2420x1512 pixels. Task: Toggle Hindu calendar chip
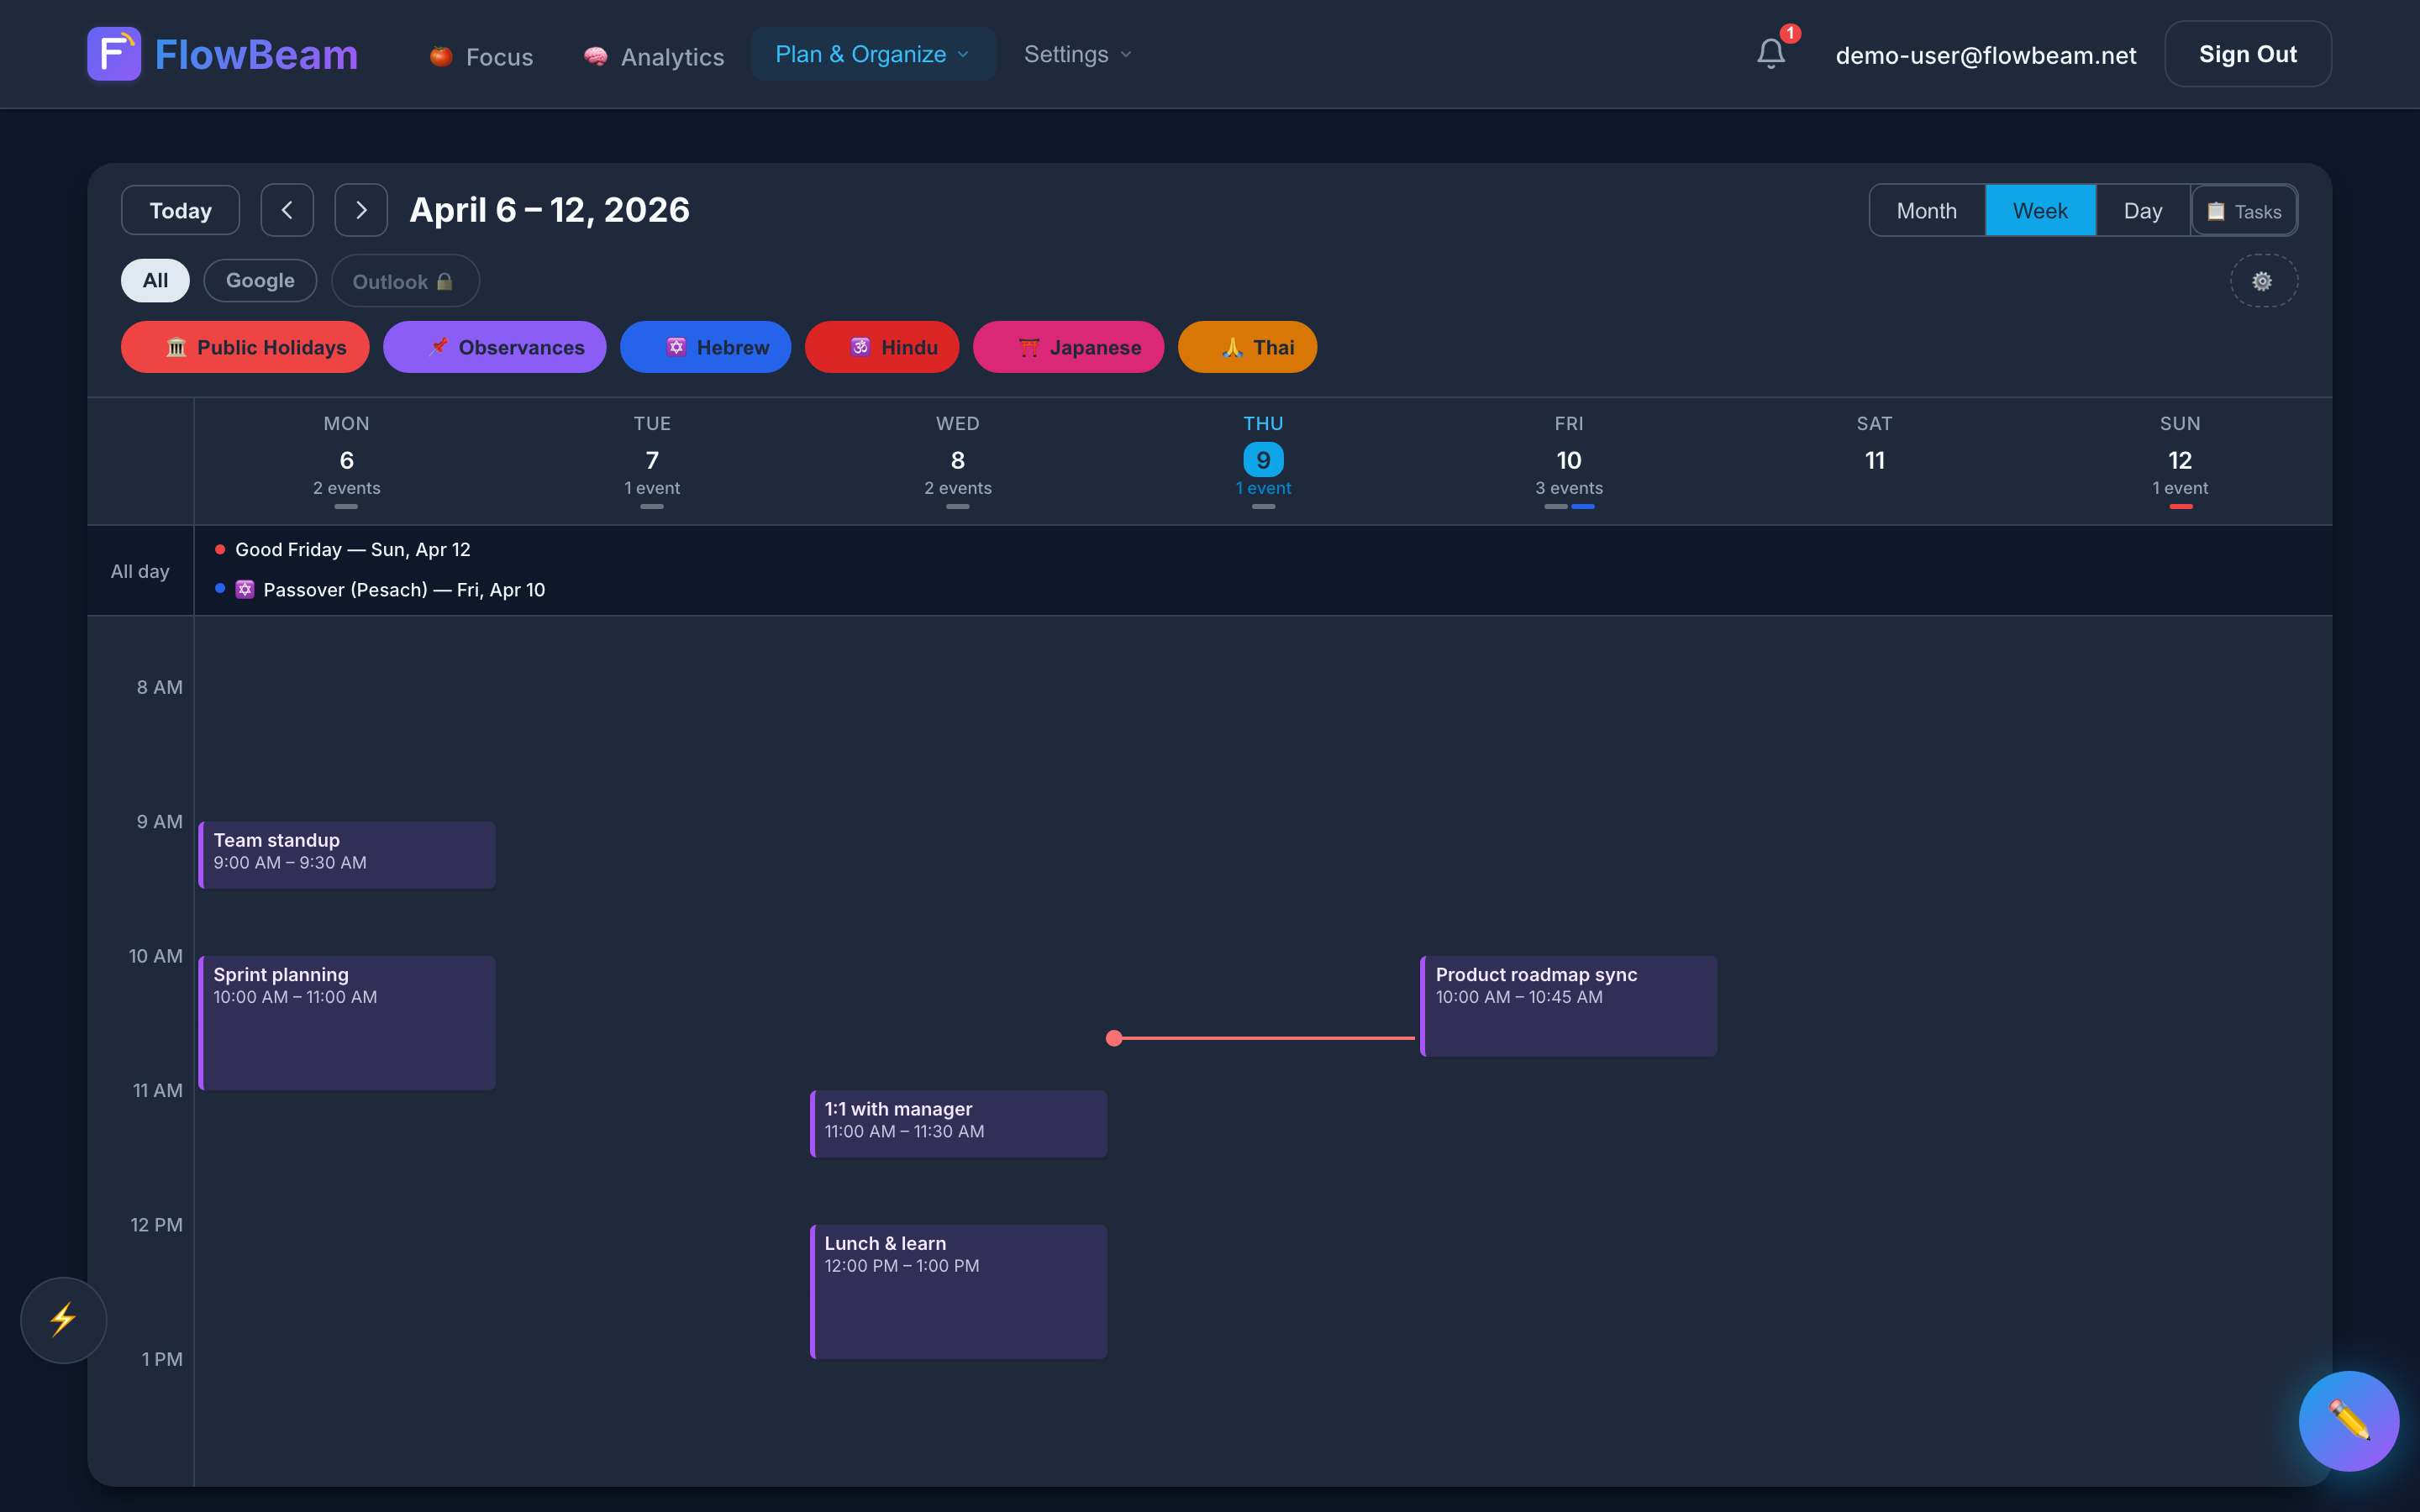coord(882,347)
